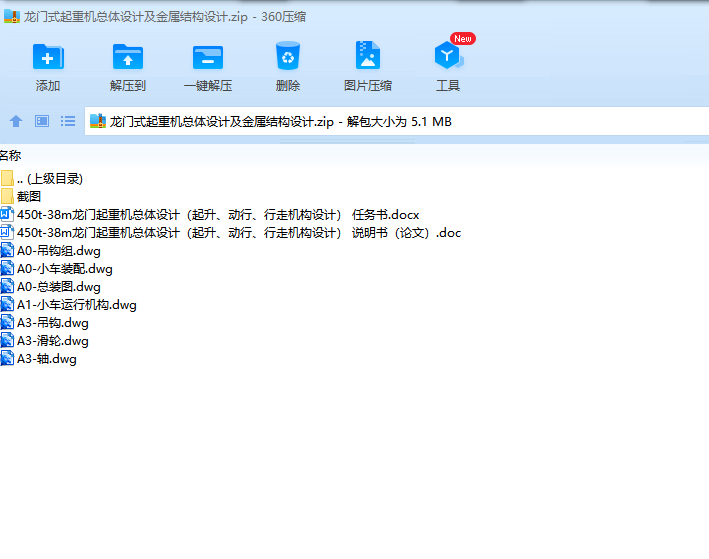Click the archive path address field

click(x=397, y=121)
